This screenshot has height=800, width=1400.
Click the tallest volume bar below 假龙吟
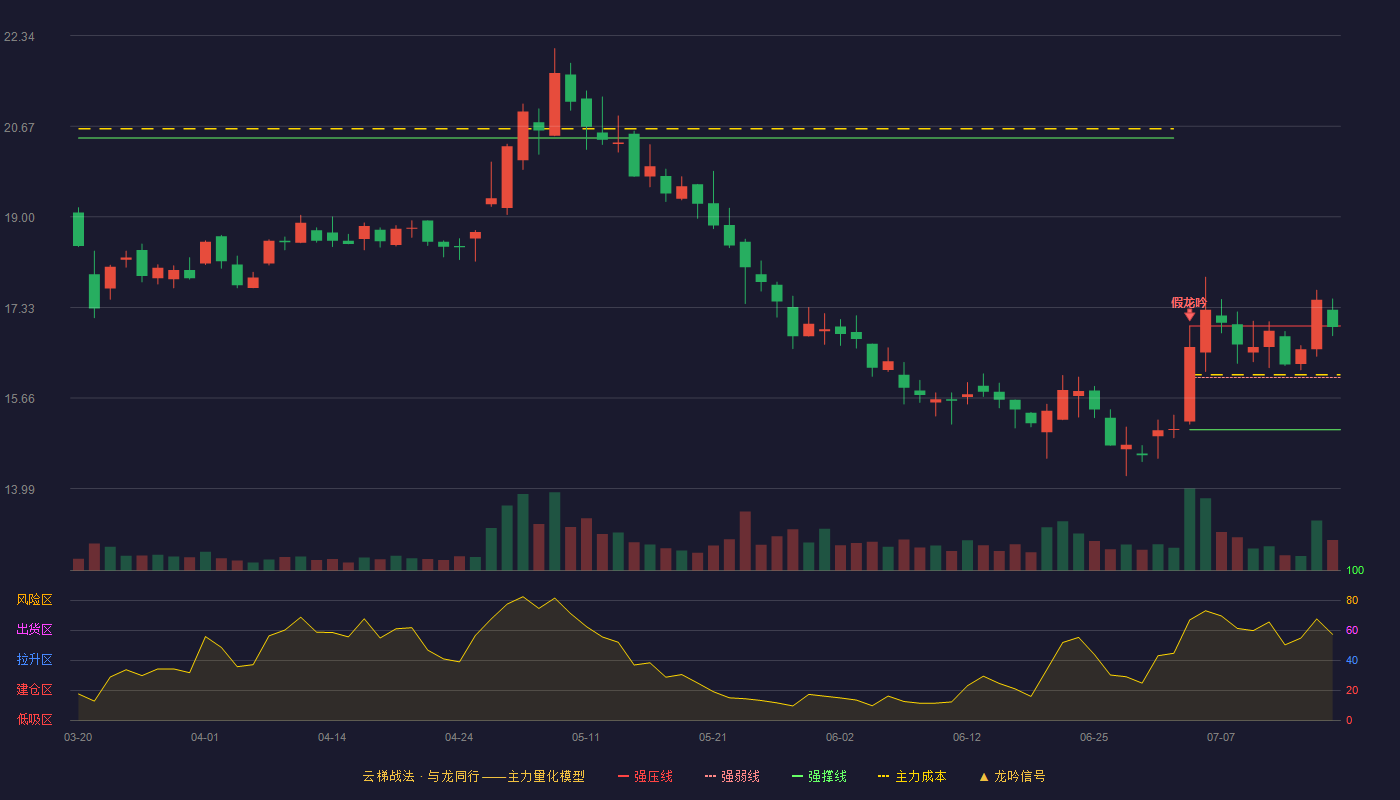pyautogui.click(x=1189, y=529)
